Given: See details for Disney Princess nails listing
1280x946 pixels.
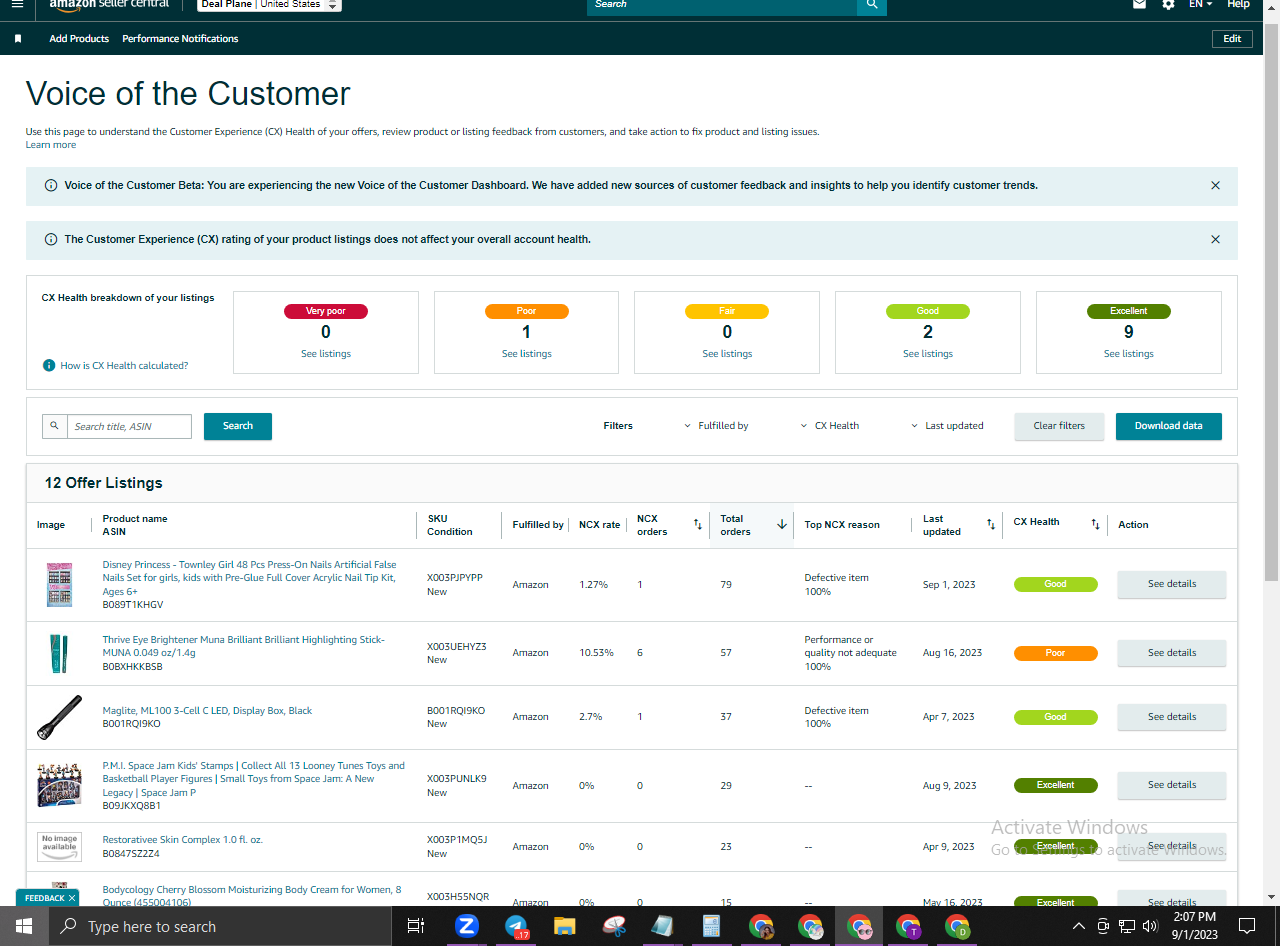Looking at the screenshot, I should click(x=1172, y=584).
